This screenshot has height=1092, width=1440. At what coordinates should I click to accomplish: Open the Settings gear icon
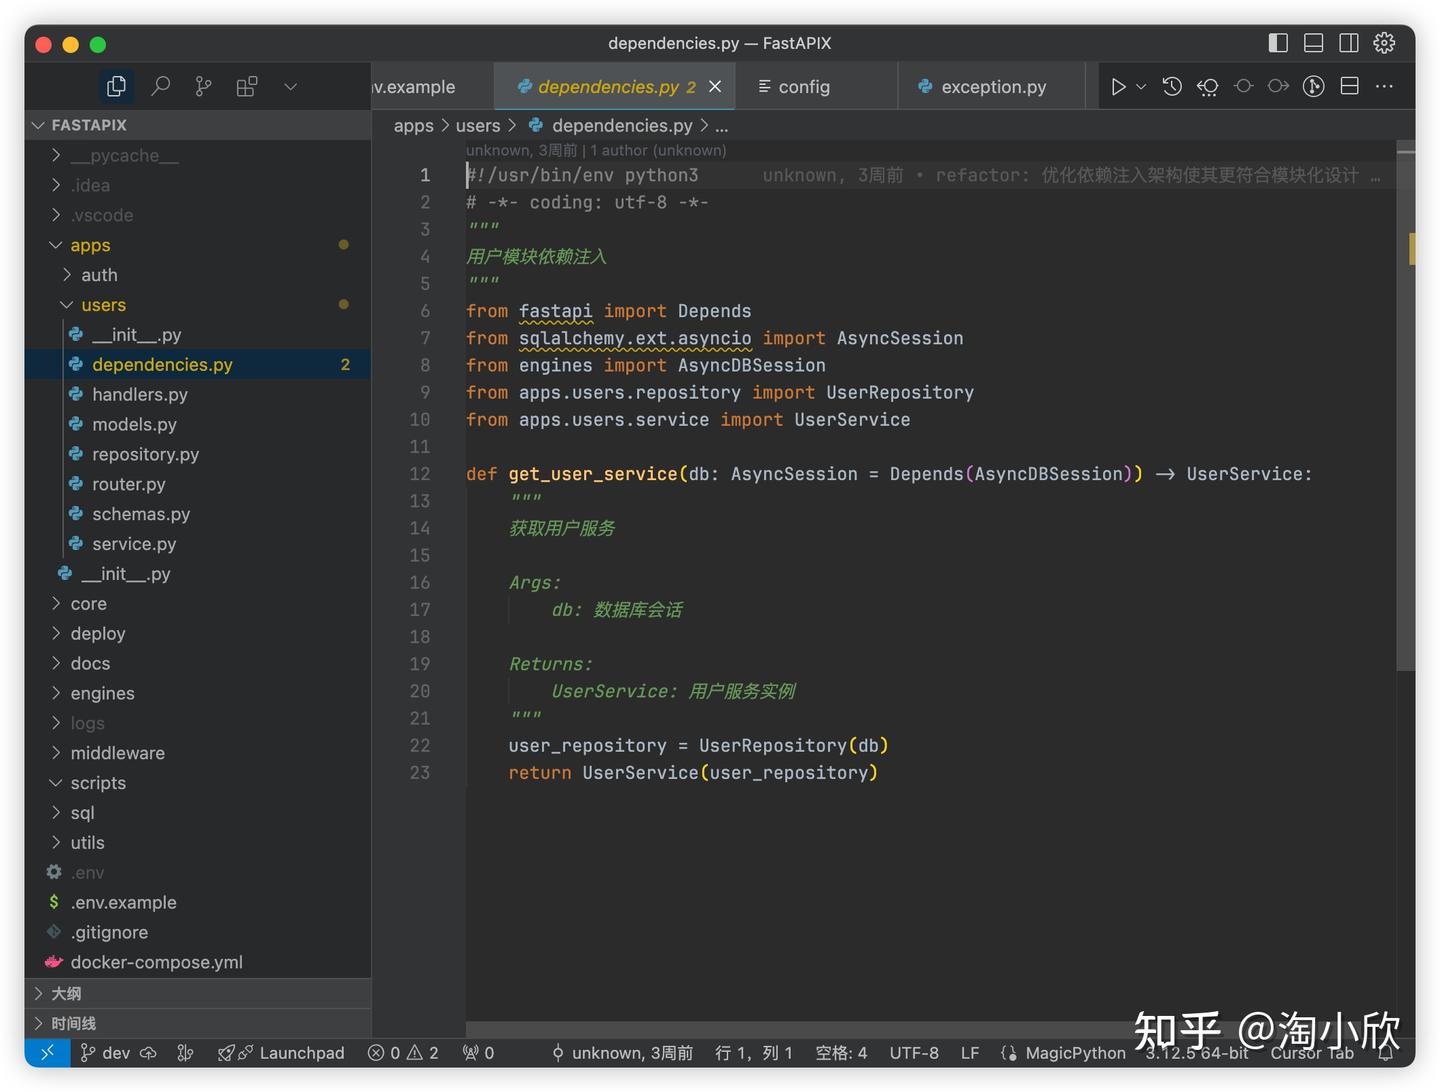(x=1384, y=43)
